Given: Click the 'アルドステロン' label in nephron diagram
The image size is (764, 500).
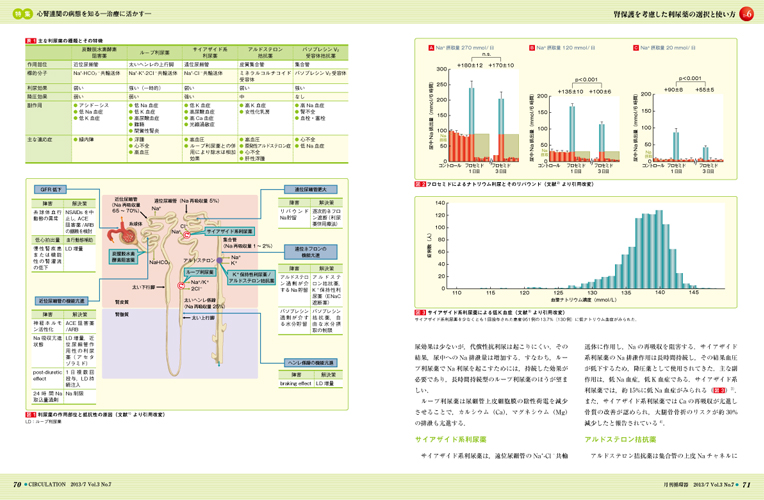Looking at the screenshot, I should (199, 260).
